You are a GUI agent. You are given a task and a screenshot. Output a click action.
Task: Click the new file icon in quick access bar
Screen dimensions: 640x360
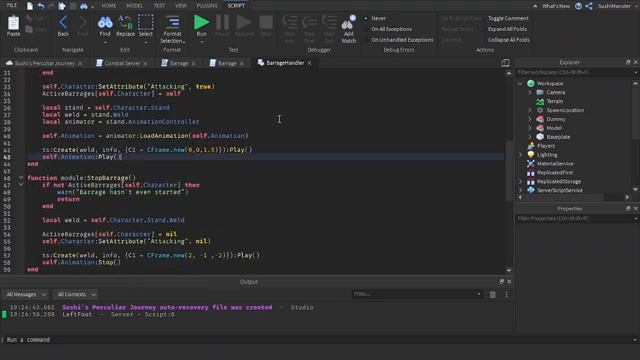tap(30, 6)
